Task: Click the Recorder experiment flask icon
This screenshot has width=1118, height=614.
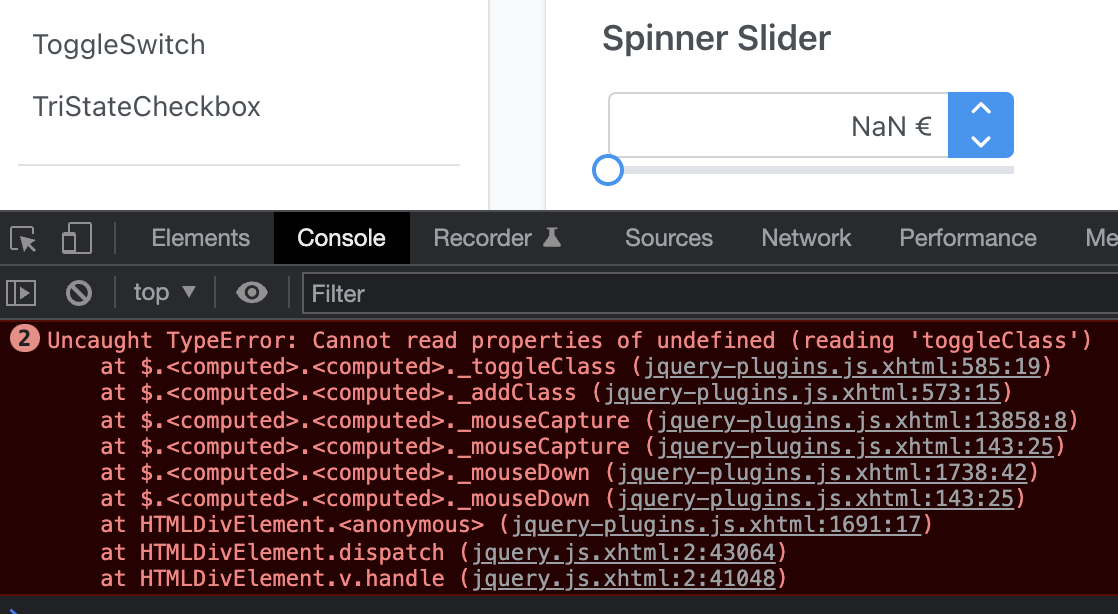Action: click(551, 237)
